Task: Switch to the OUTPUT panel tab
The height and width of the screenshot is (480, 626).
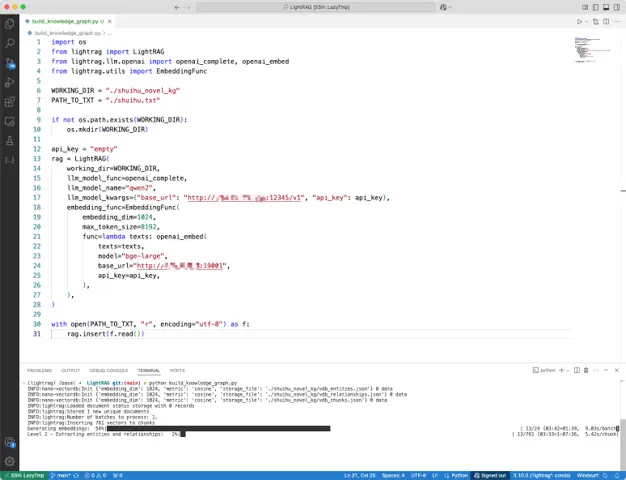Action: 68,370
